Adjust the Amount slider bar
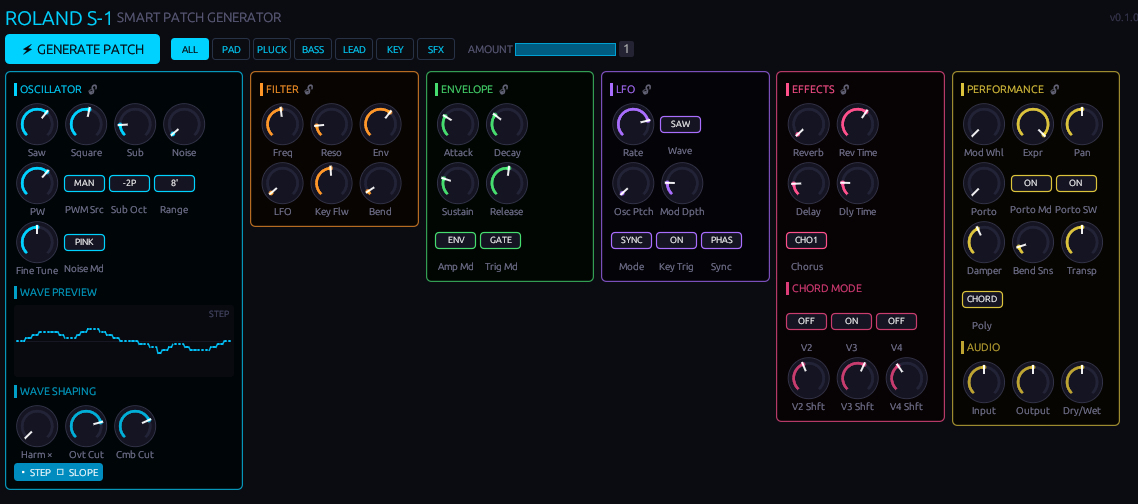Screen dimensions: 1138x504 click(565, 49)
